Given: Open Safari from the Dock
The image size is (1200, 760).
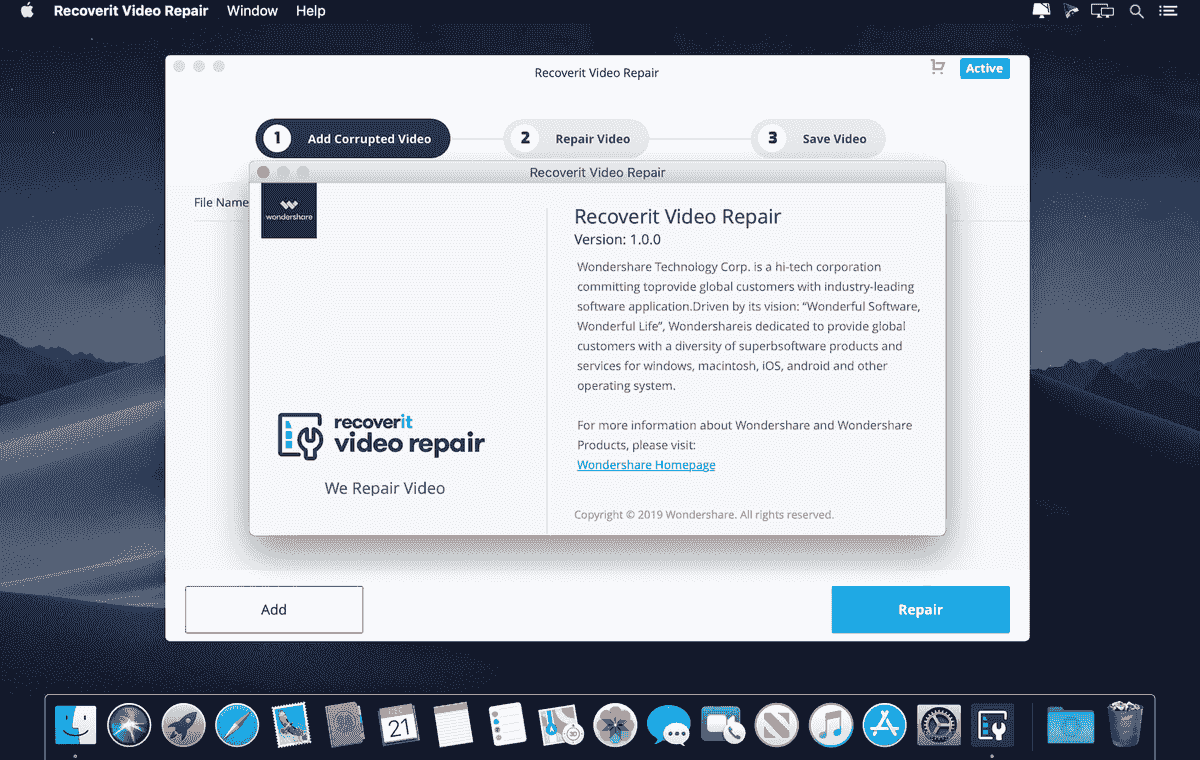Looking at the screenshot, I should [237, 724].
